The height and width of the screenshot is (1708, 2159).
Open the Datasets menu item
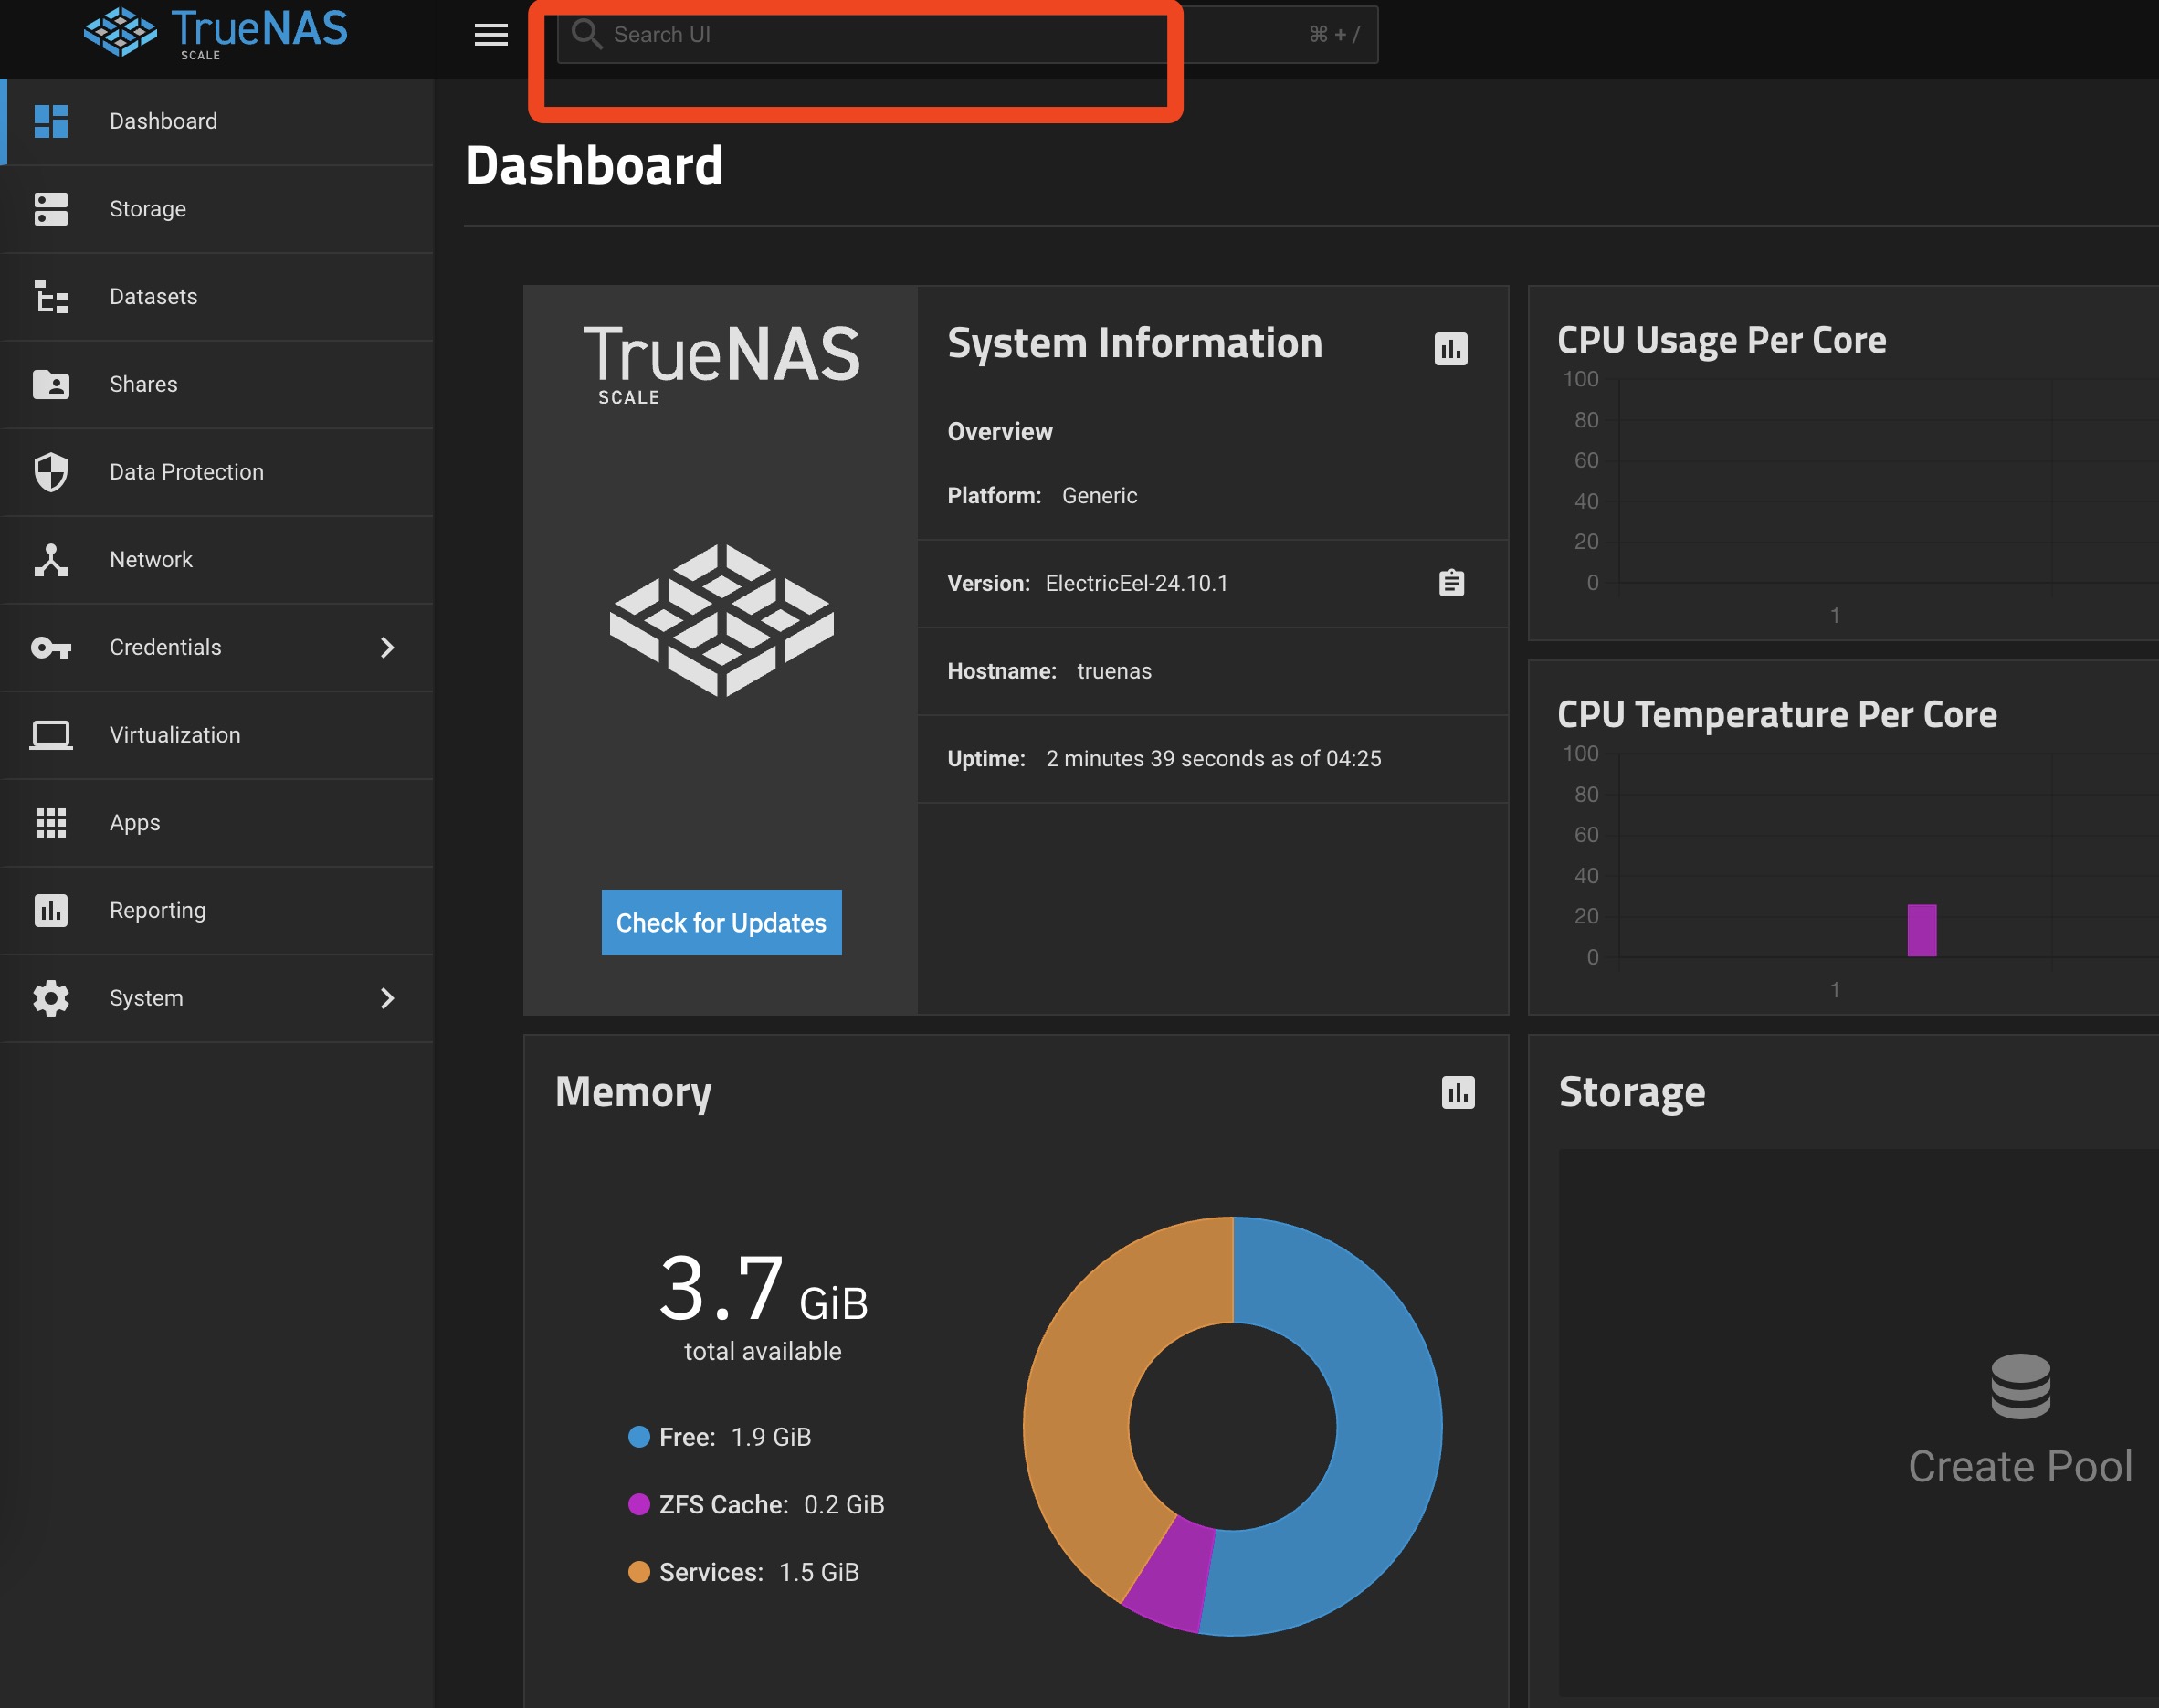coord(153,297)
